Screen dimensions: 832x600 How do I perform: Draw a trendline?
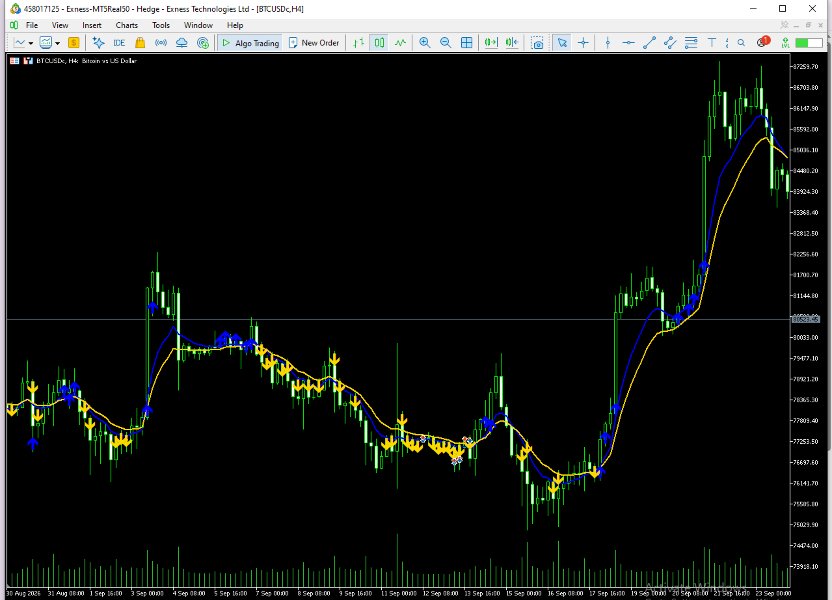pos(649,42)
